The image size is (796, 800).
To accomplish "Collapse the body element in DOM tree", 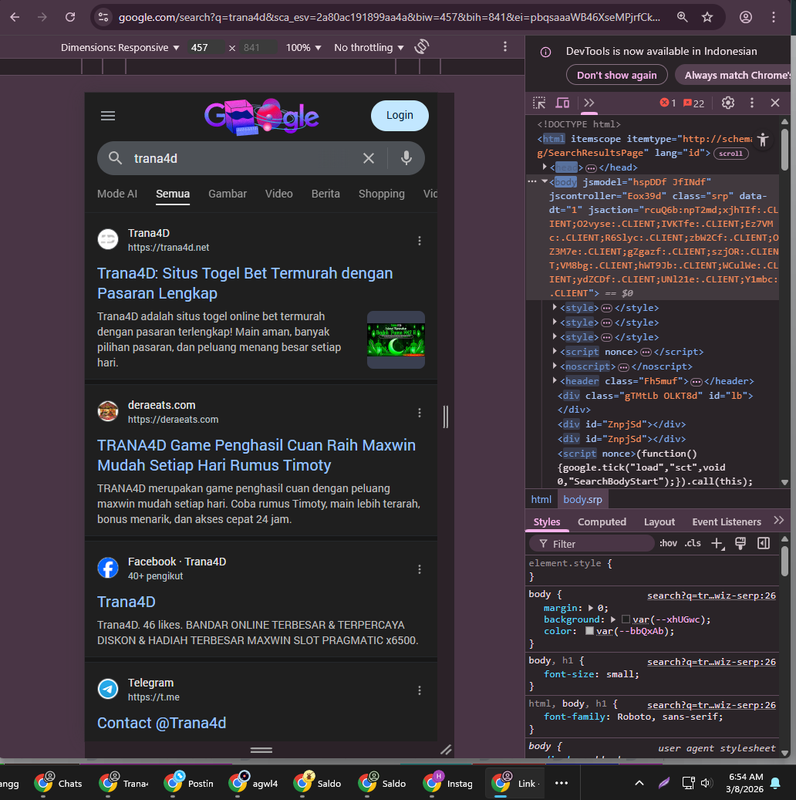I will click(x=544, y=181).
